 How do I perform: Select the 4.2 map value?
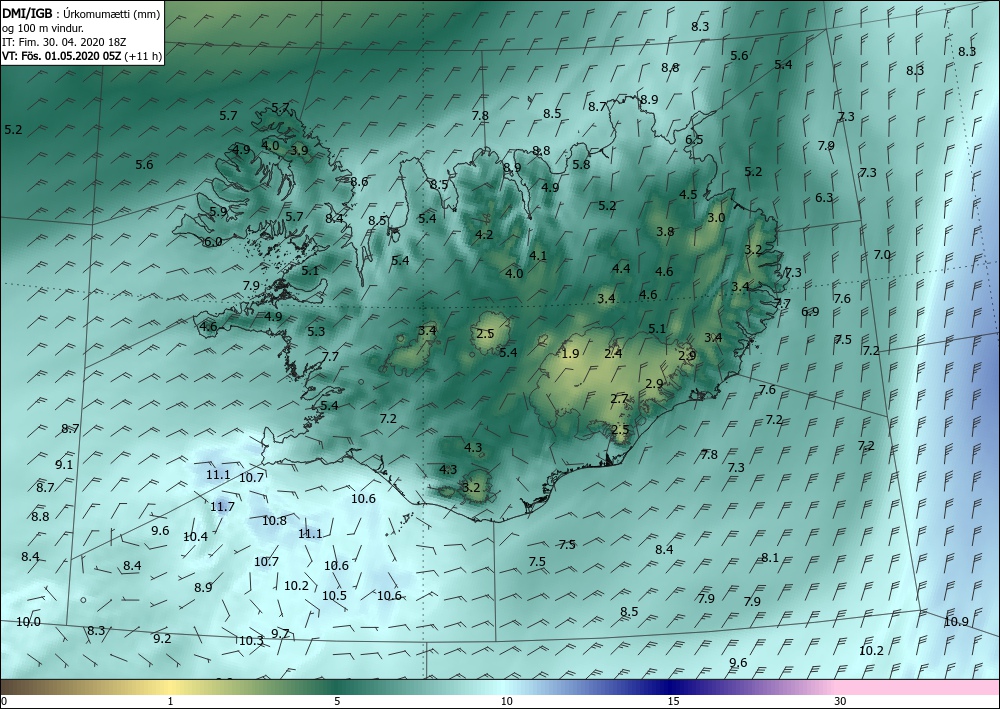[x=484, y=235]
